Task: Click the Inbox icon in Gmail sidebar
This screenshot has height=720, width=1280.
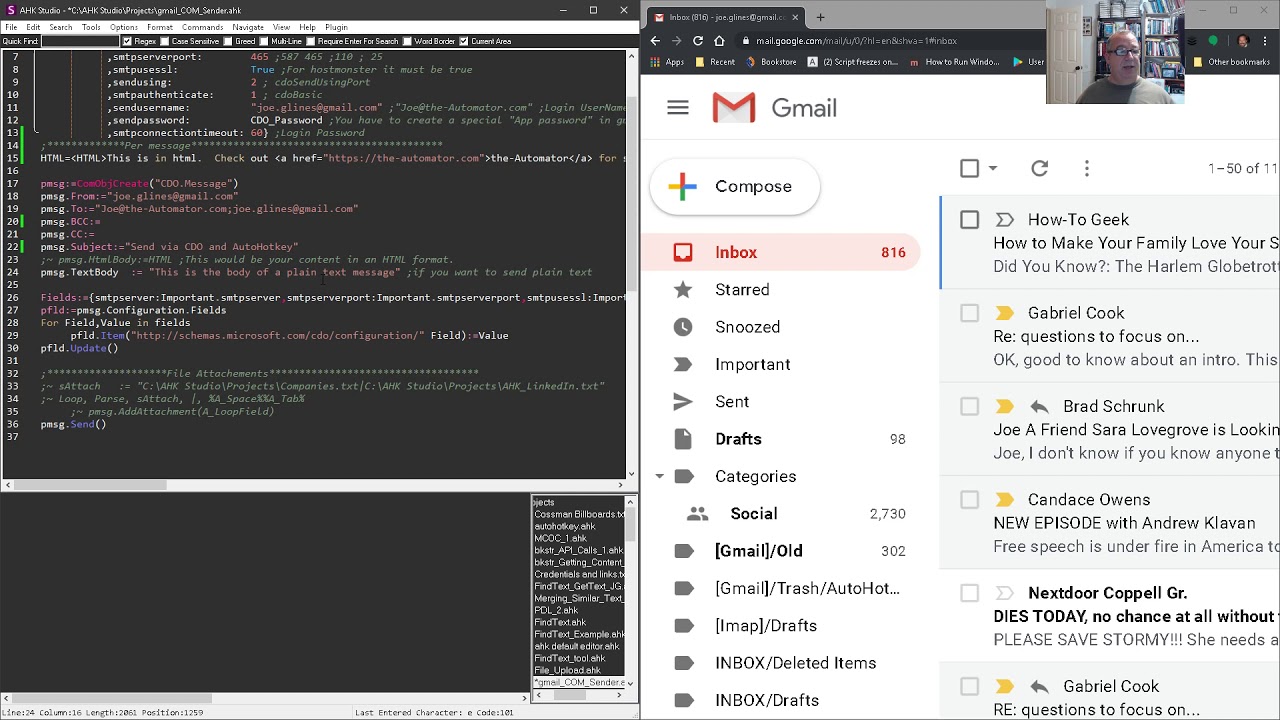Action: click(x=683, y=253)
